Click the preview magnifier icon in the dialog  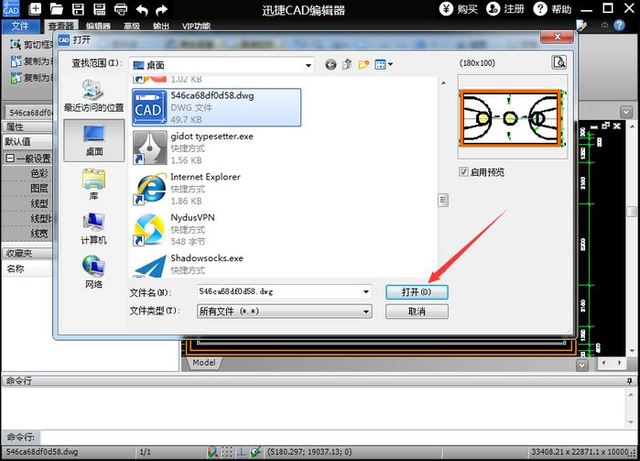point(559,62)
